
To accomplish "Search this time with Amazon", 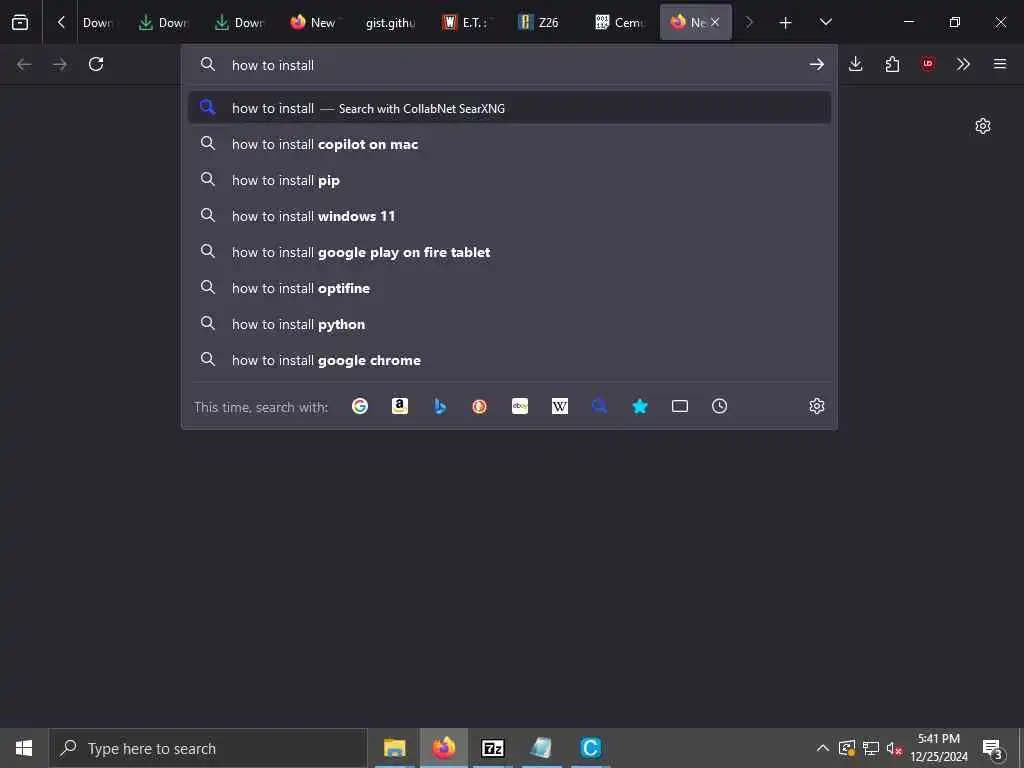I will [400, 406].
